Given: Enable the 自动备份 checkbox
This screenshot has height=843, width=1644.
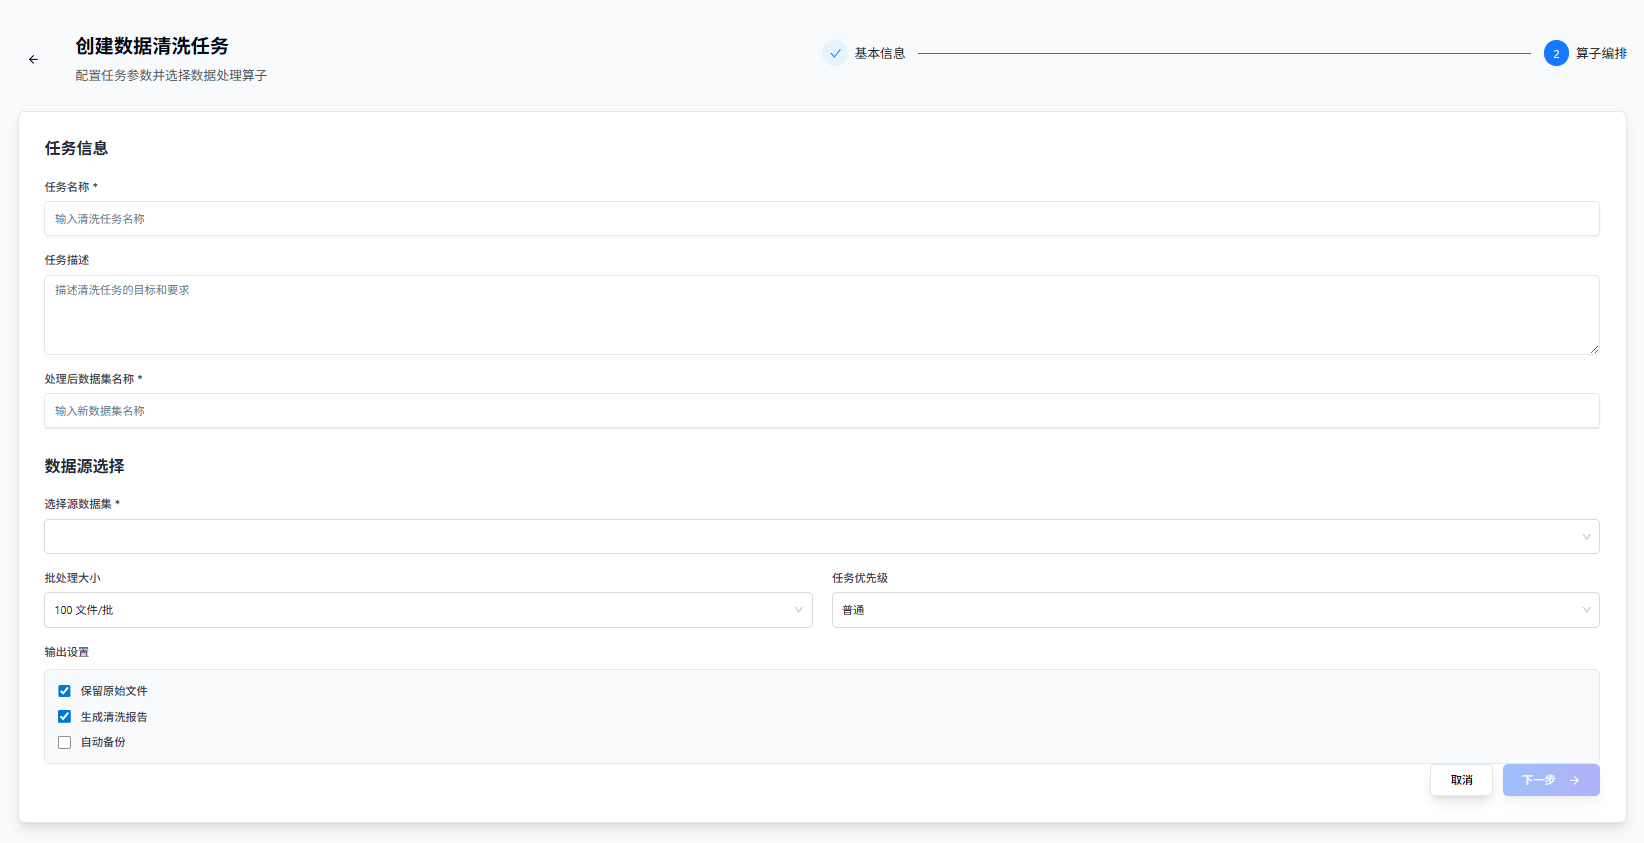Looking at the screenshot, I should (x=65, y=743).
